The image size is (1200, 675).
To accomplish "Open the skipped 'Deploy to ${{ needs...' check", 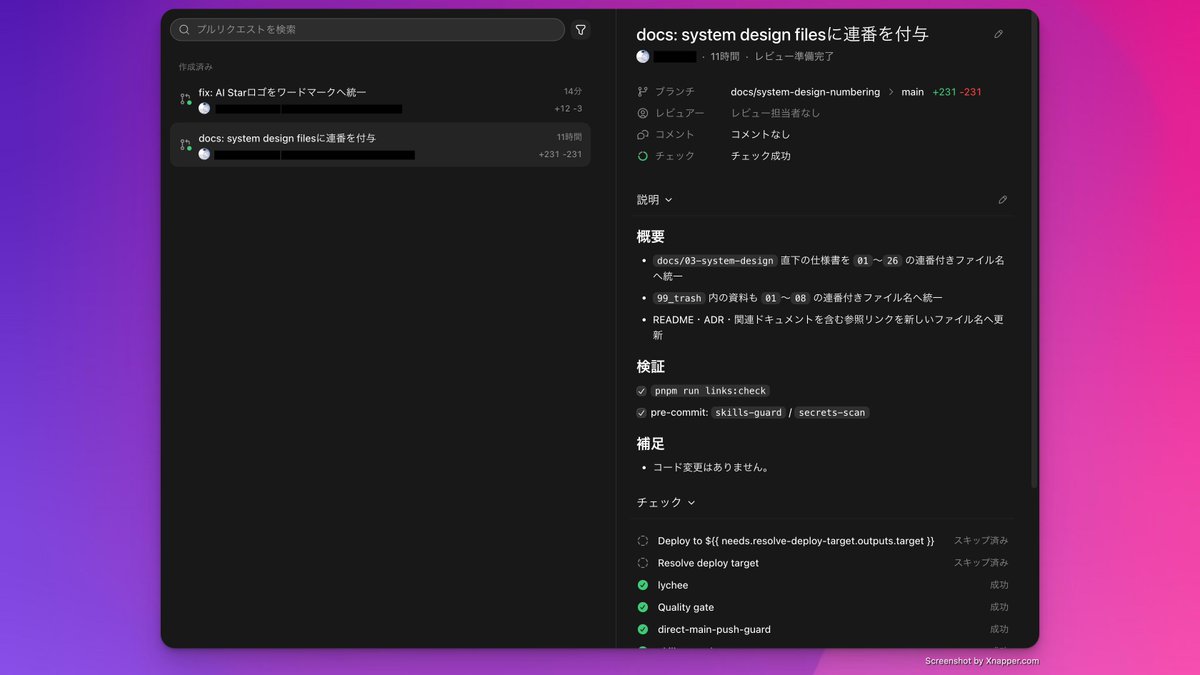I will (823, 541).
